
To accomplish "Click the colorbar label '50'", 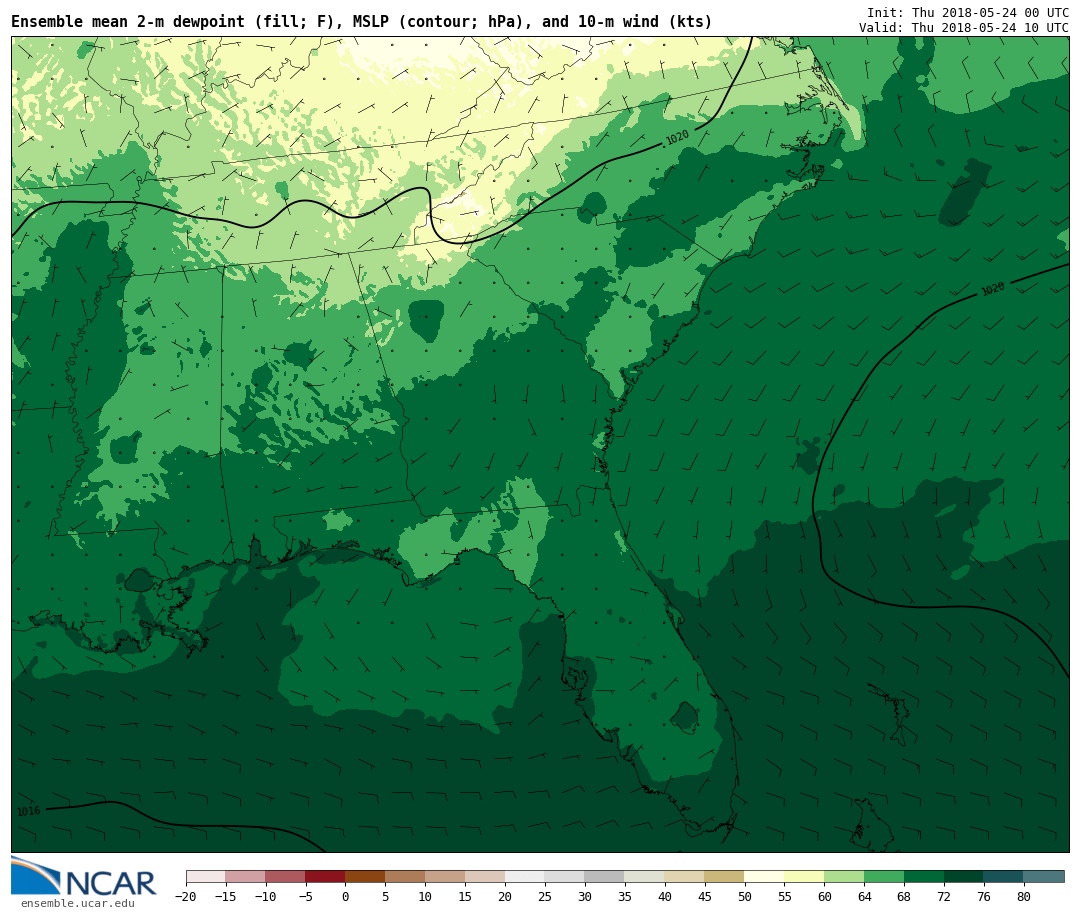I will (x=745, y=896).
